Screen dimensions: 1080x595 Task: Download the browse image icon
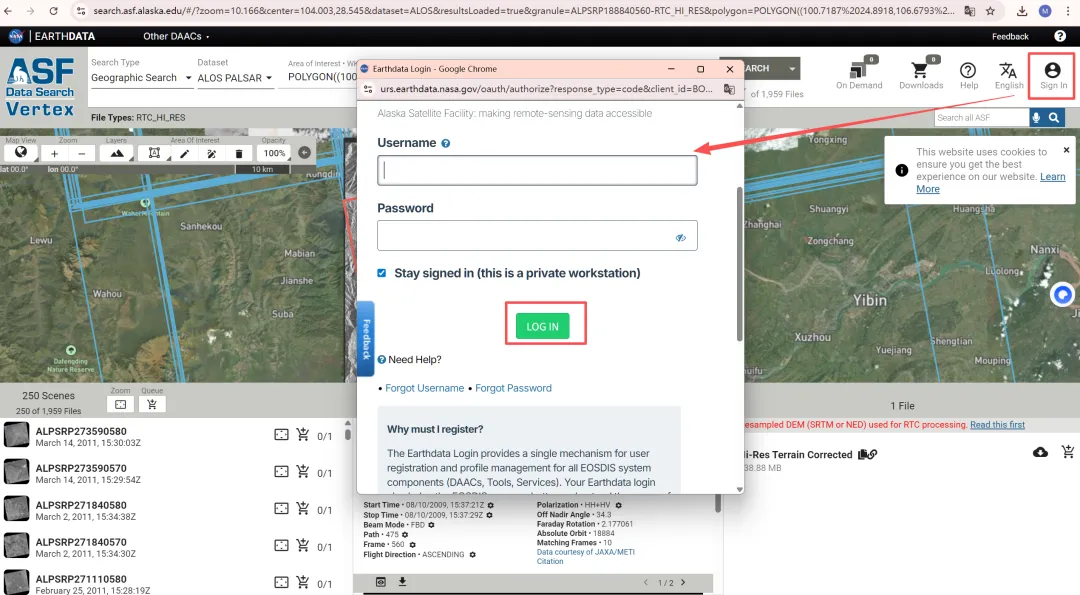pyautogui.click(x=402, y=582)
